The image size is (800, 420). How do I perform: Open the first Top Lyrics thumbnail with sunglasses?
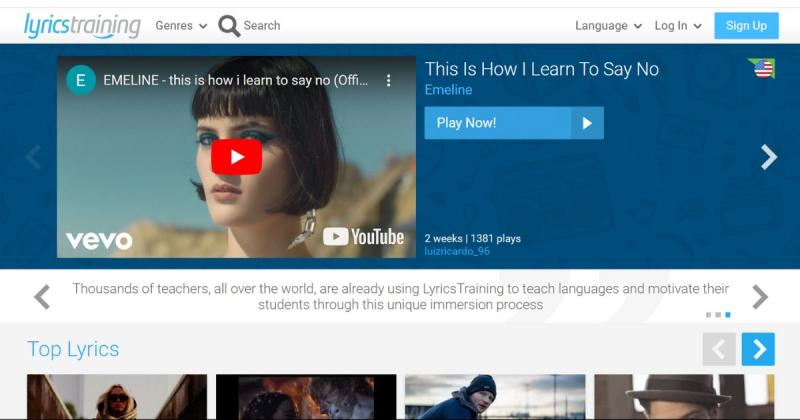click(x=117, y=397)
